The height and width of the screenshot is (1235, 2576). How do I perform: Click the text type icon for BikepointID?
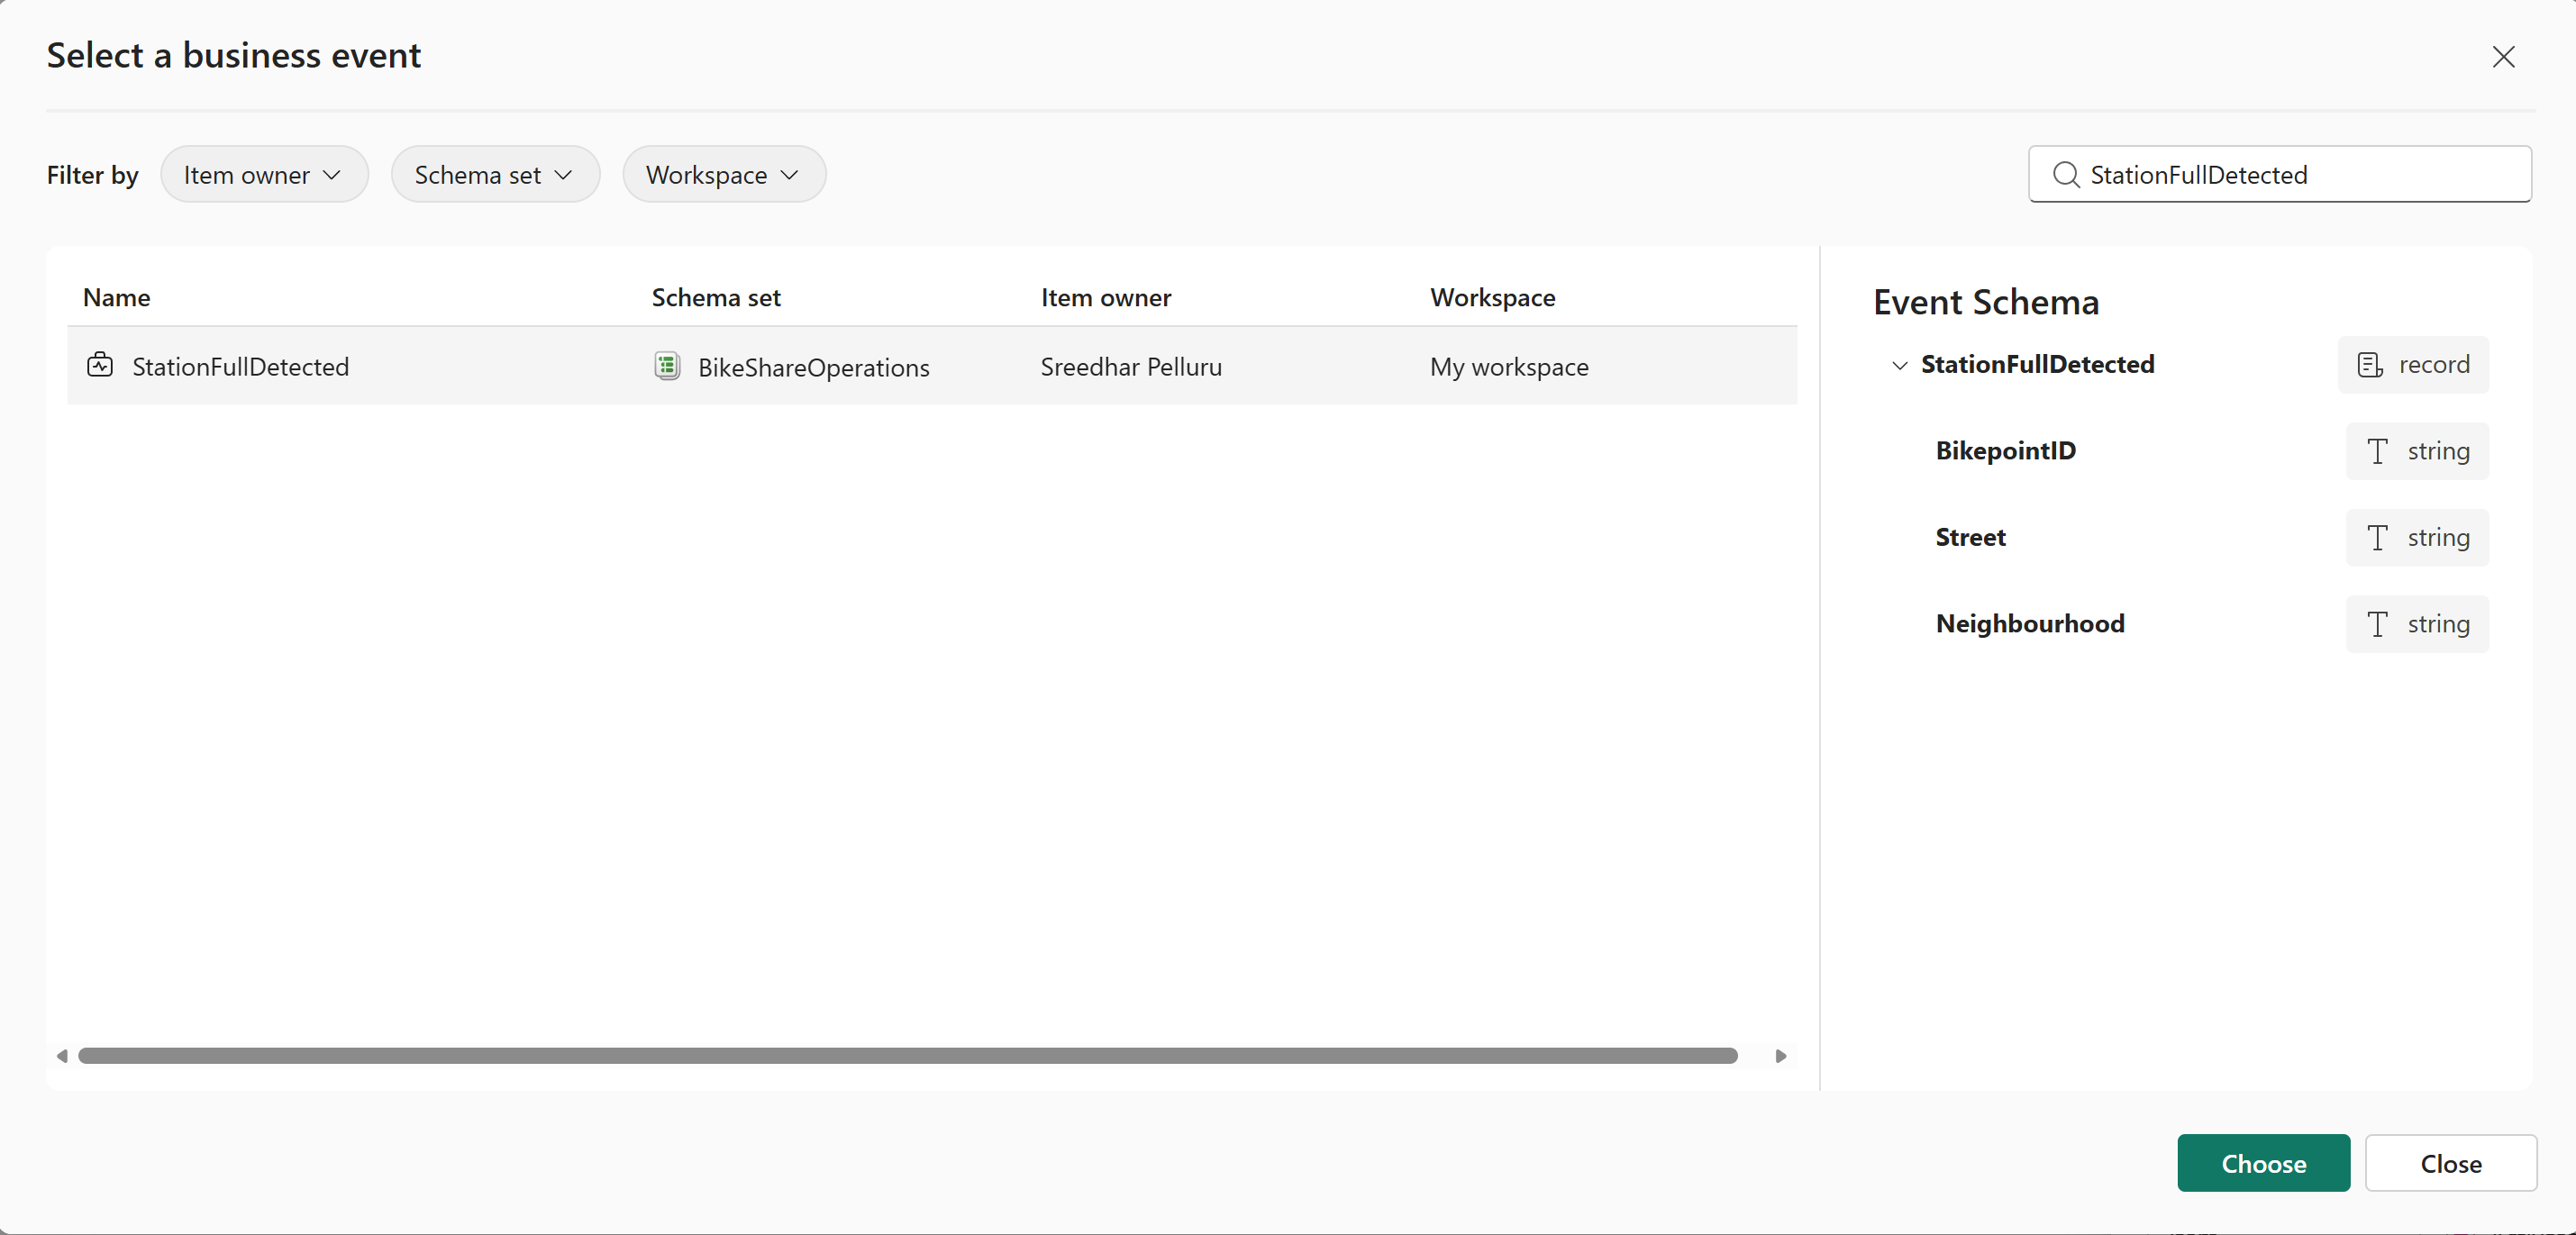tap(2377, 451)
